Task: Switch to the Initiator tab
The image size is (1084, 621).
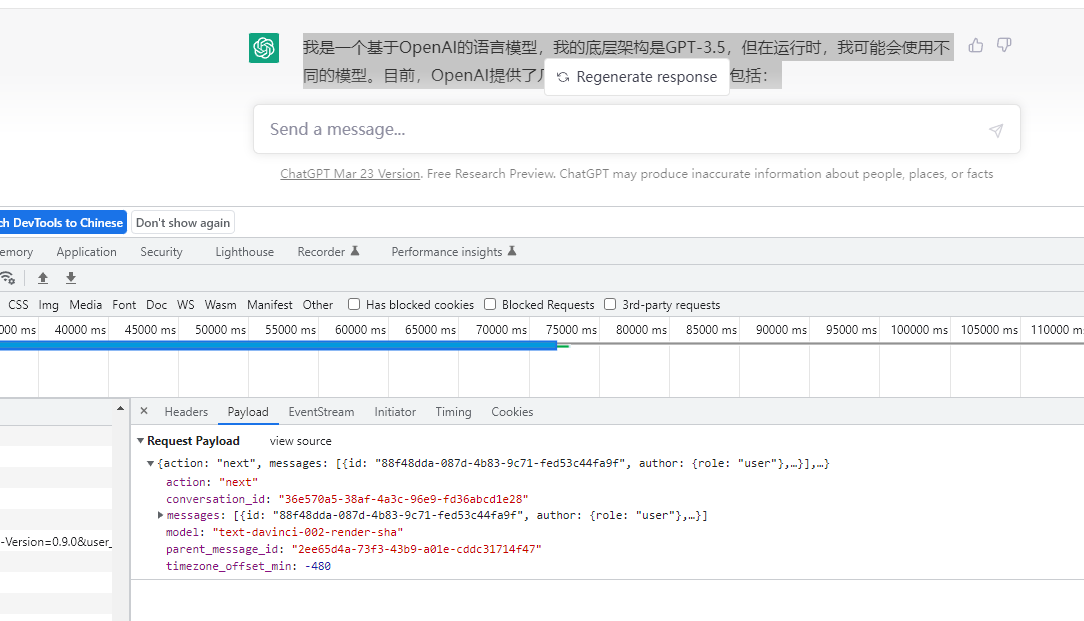Action: (x=395, y=411)
